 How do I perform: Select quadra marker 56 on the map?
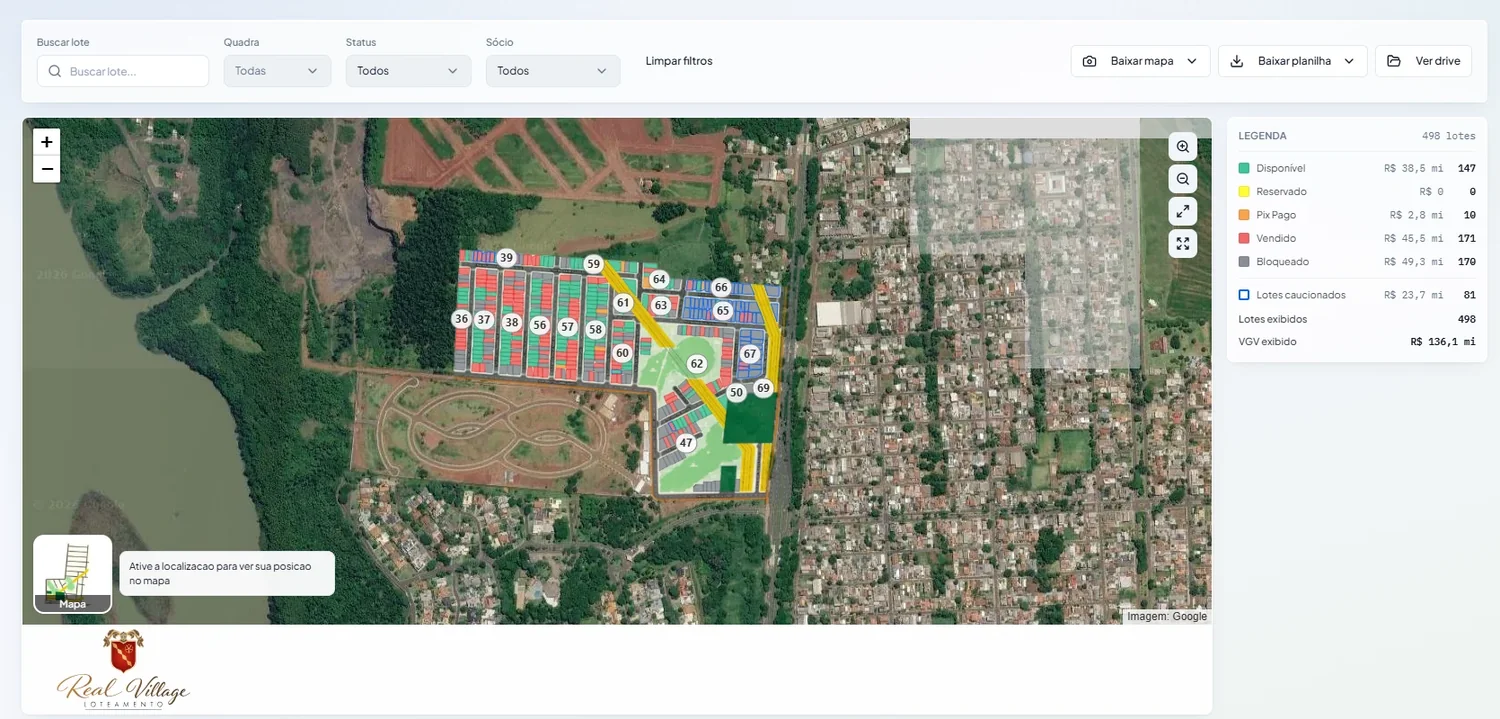(540, 325)
